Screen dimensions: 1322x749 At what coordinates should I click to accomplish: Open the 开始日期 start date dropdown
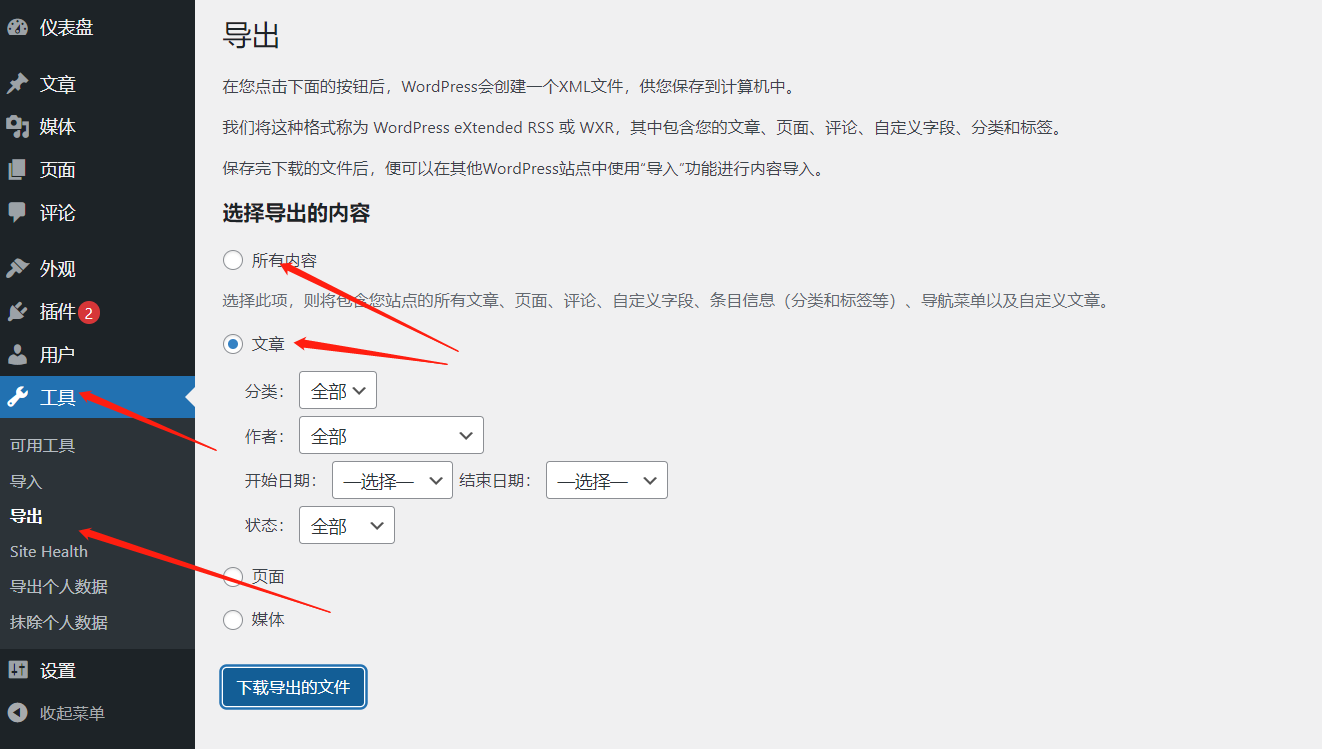coord(392,481)
